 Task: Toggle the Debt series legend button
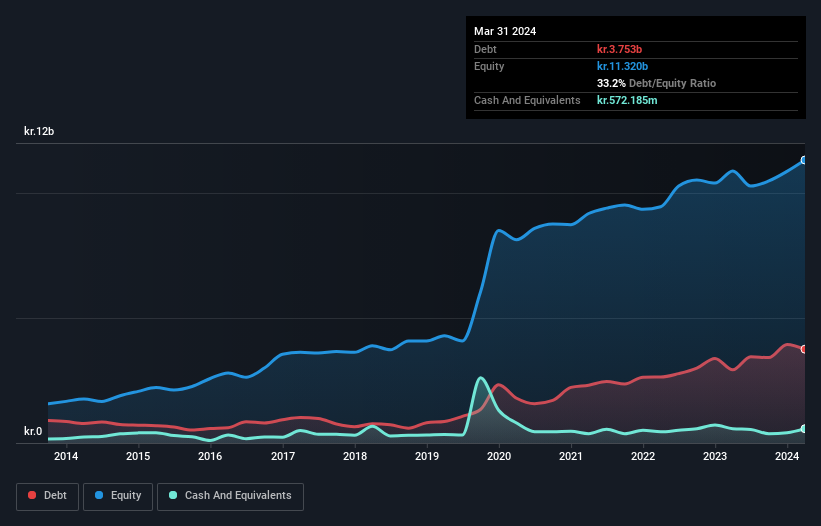[47, 496]
